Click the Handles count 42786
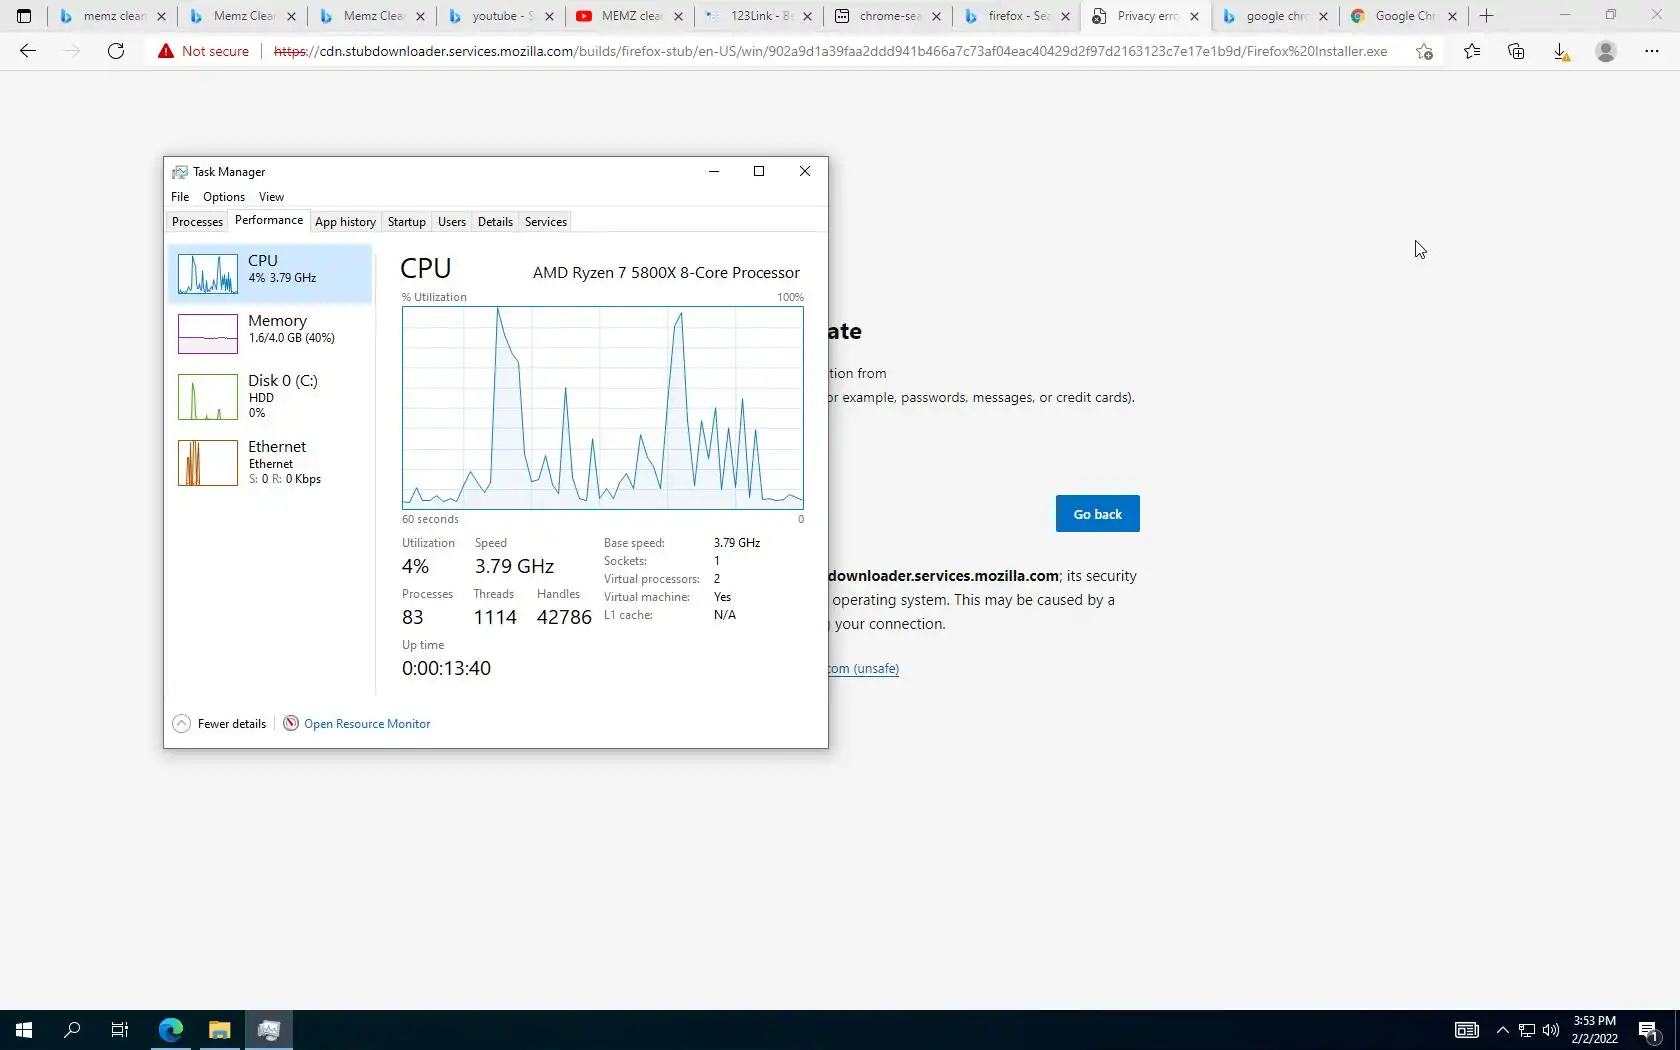The width and height of the screenshot is (1680, 1050). 564,617
